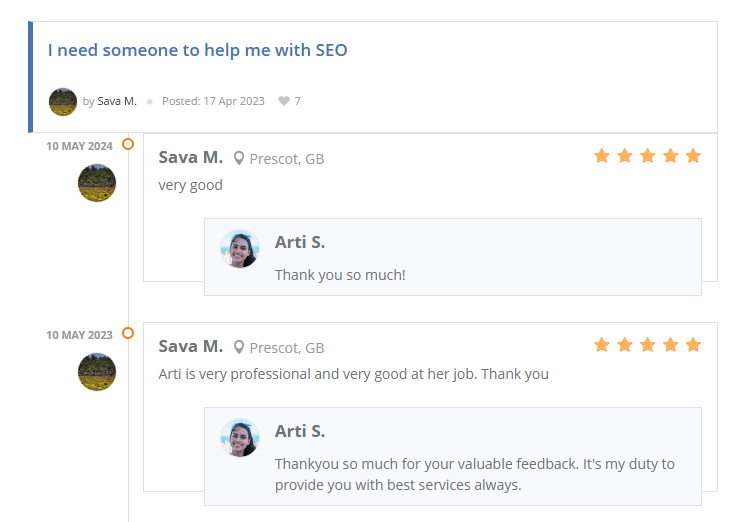
Task: Click the third star in the 2023 review rating
Action: [648, 345]
